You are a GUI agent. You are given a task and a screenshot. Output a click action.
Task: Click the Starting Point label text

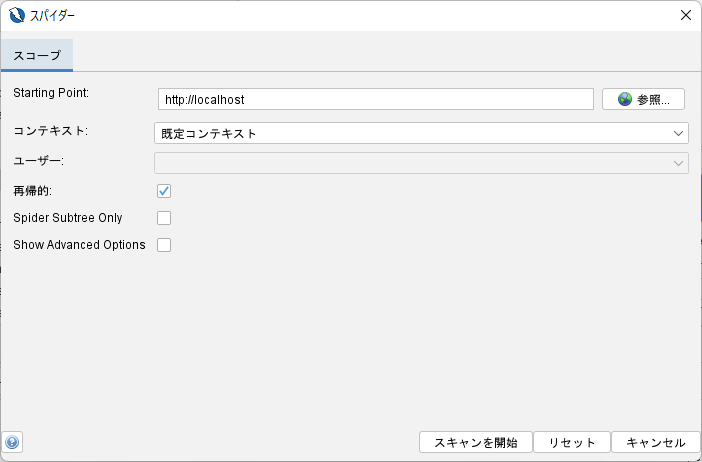pos(51,93)
